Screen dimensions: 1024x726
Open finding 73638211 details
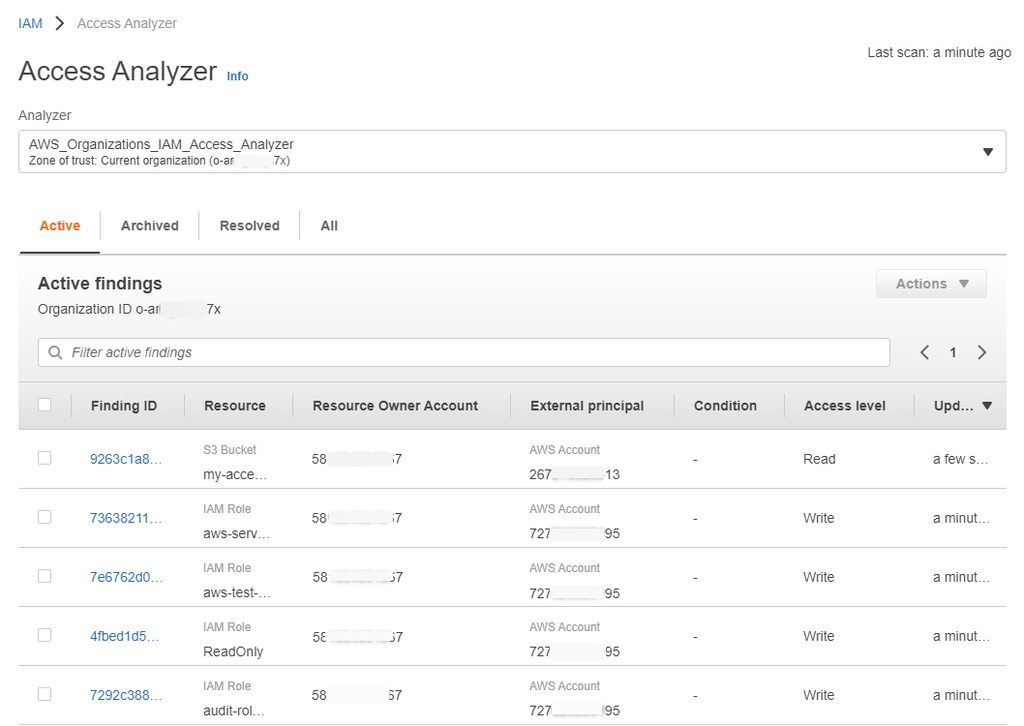[x=125, y=518]
